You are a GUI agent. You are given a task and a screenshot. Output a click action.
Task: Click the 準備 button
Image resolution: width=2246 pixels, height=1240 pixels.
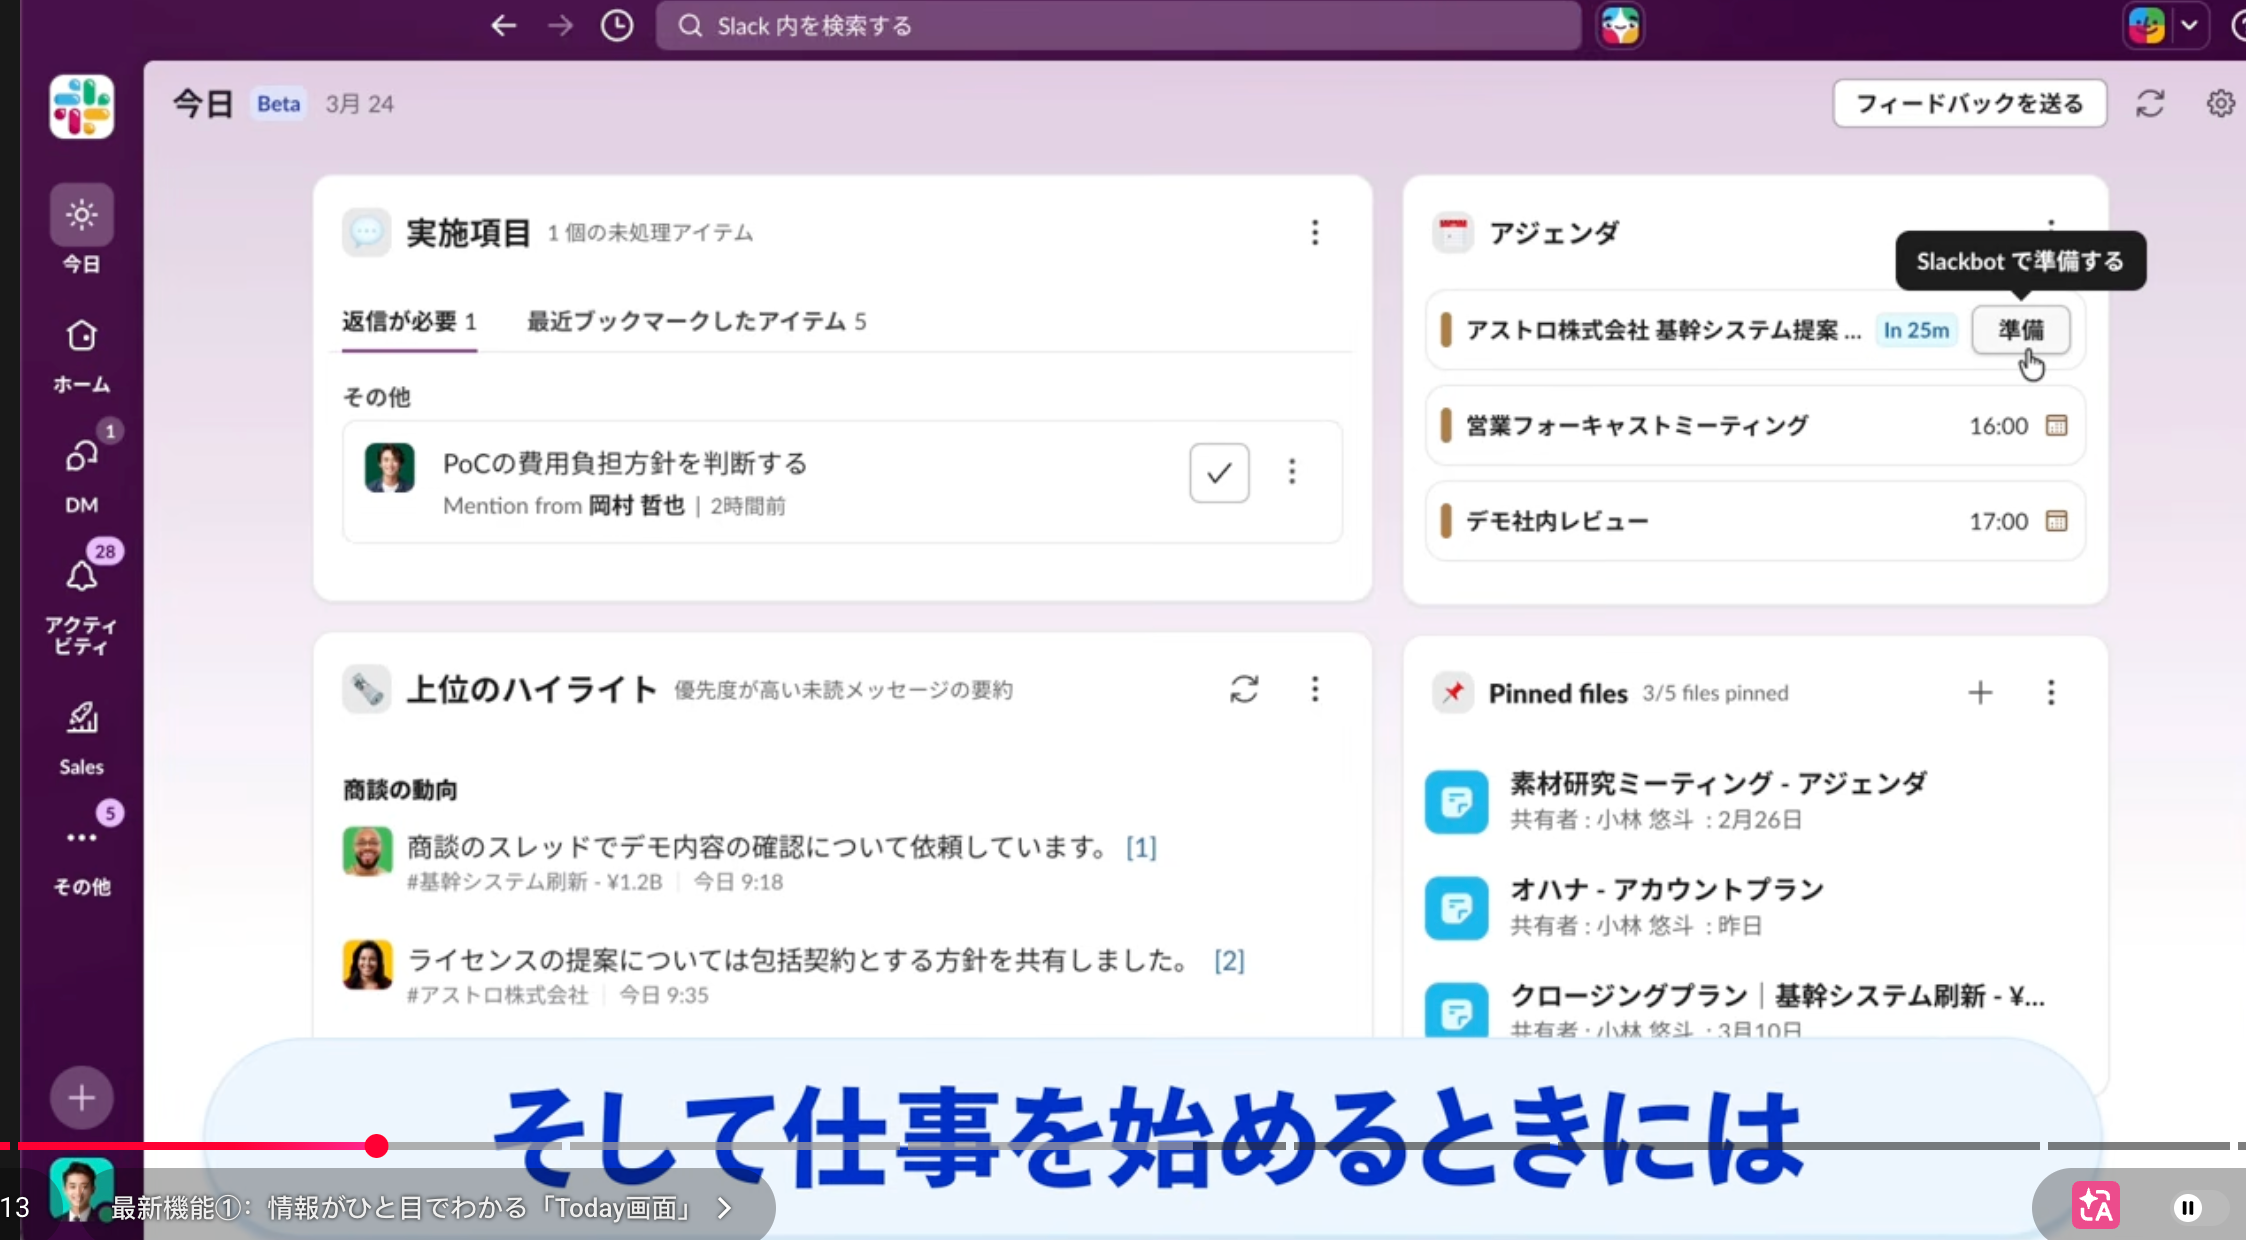point(2021,330)
